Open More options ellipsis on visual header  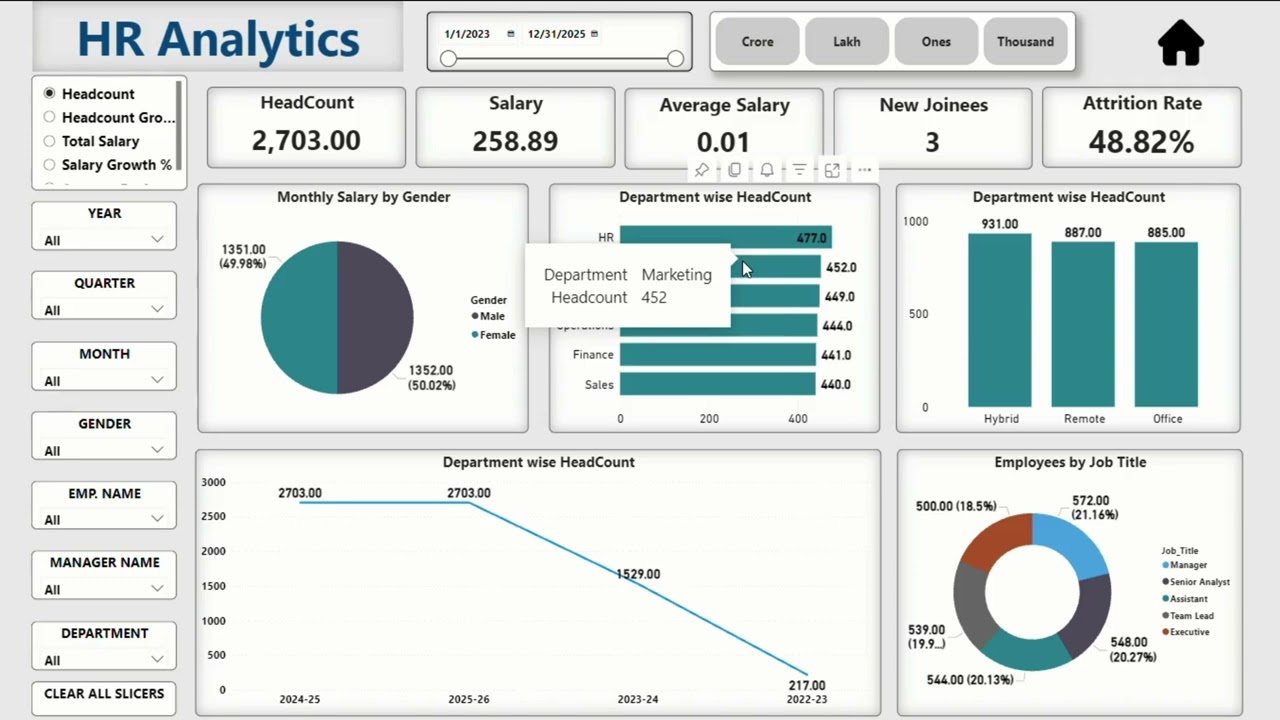[x=864, y=170]
